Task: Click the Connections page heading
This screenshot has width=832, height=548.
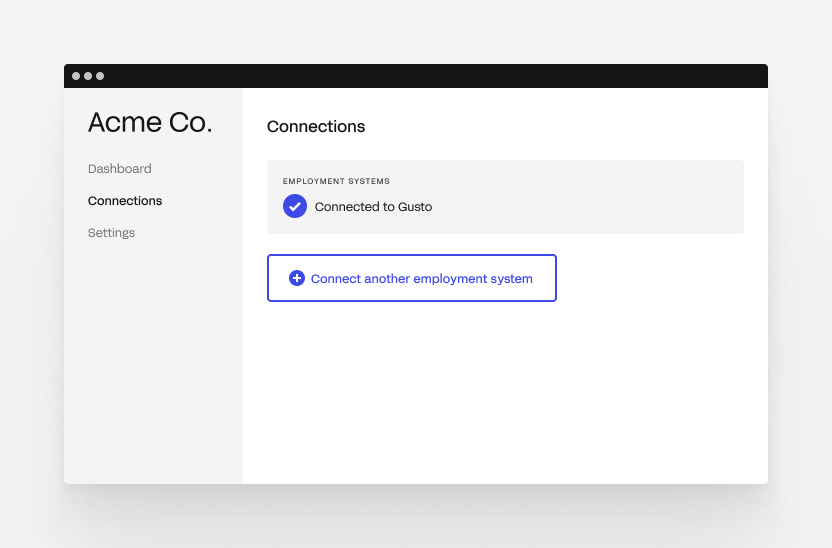Action: 316,127
